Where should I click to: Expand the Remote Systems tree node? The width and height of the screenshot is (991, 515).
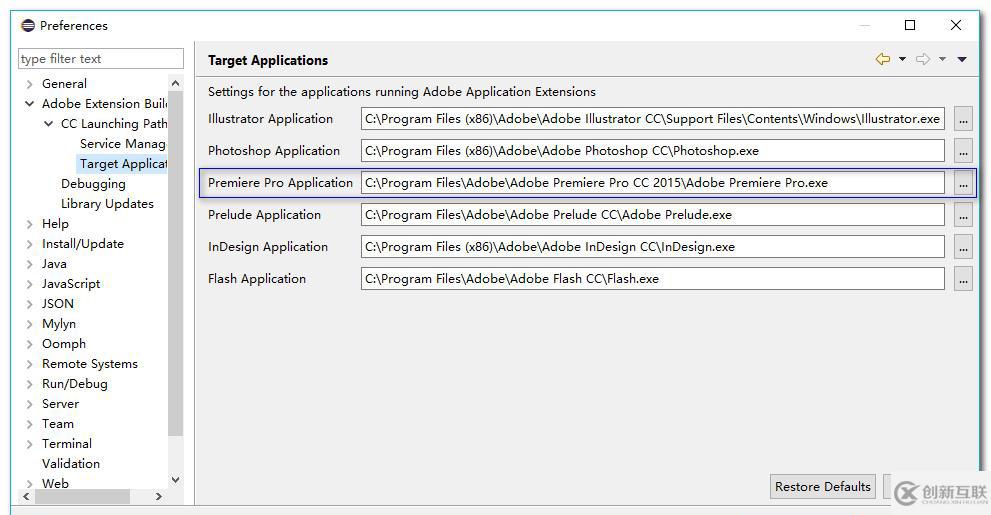coord(29,364)
